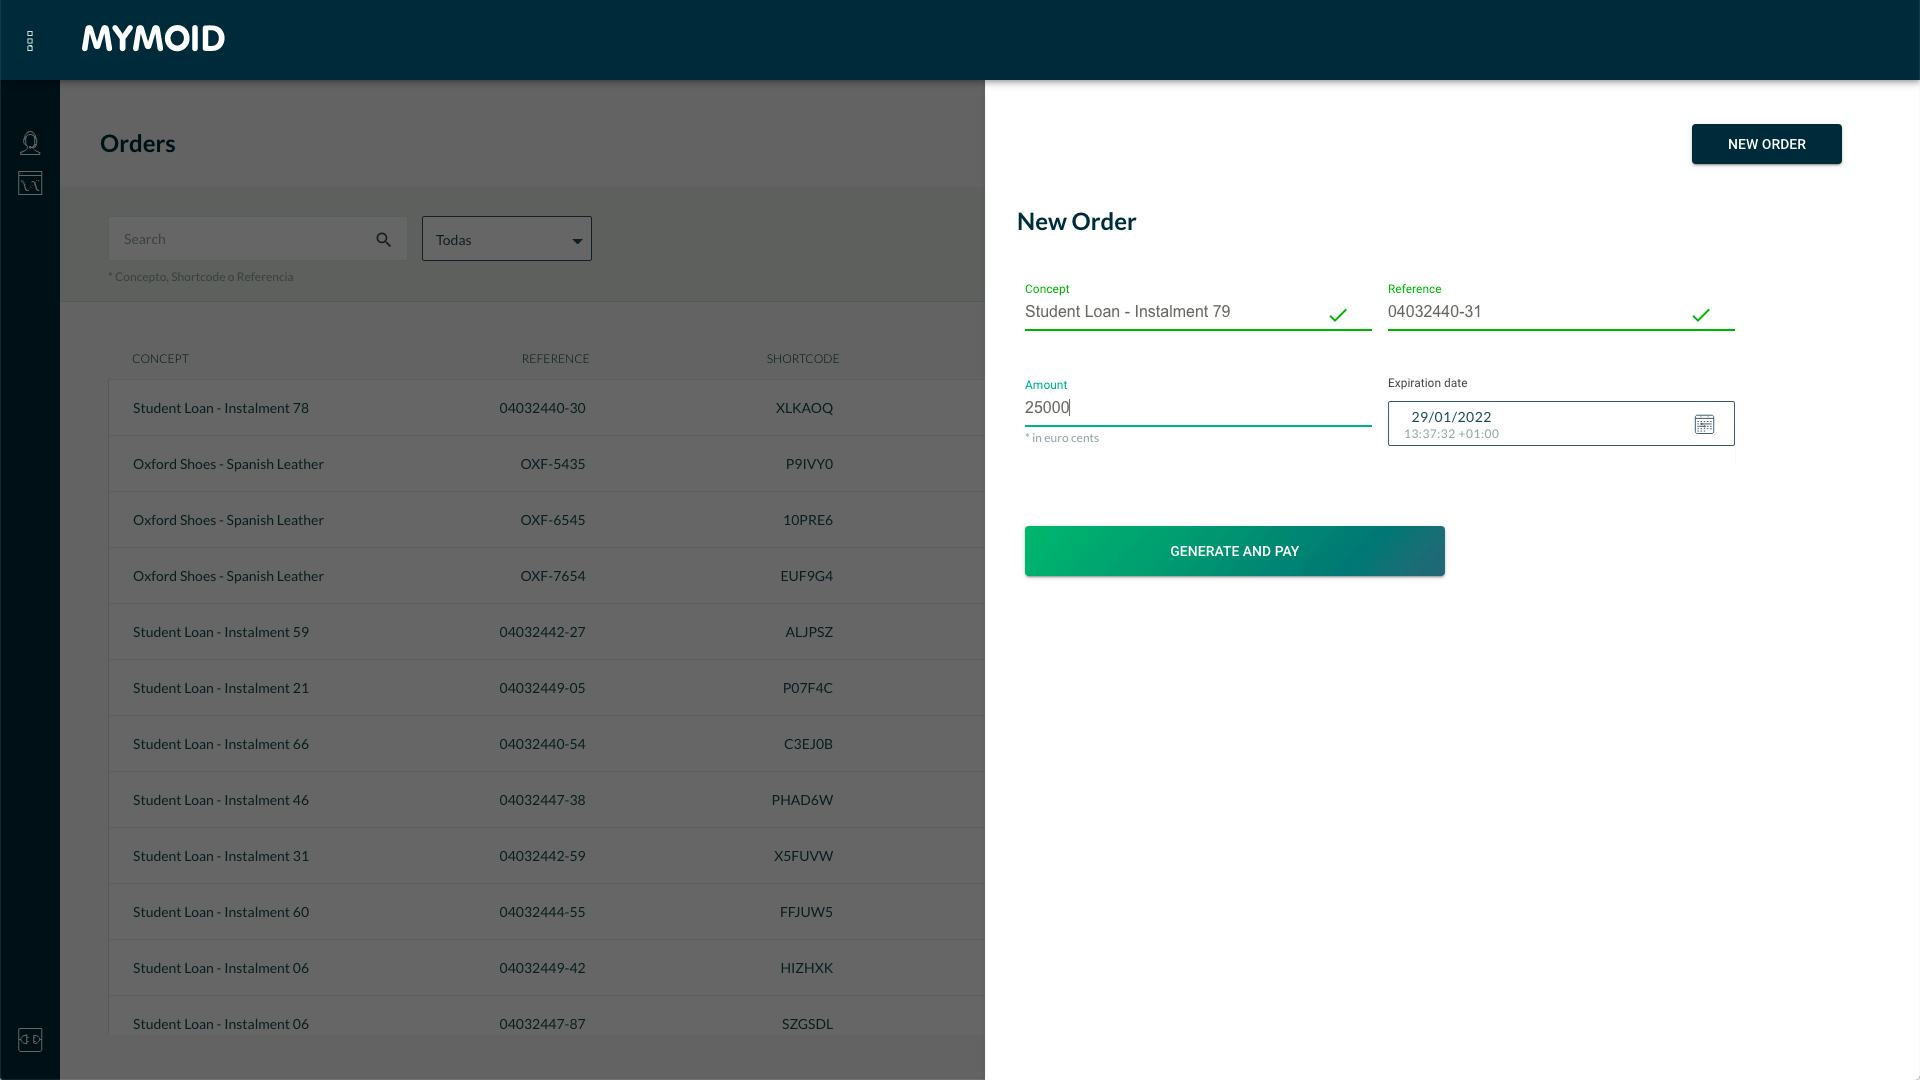Click the green checkmark next to Reference field

point(1702,315)
